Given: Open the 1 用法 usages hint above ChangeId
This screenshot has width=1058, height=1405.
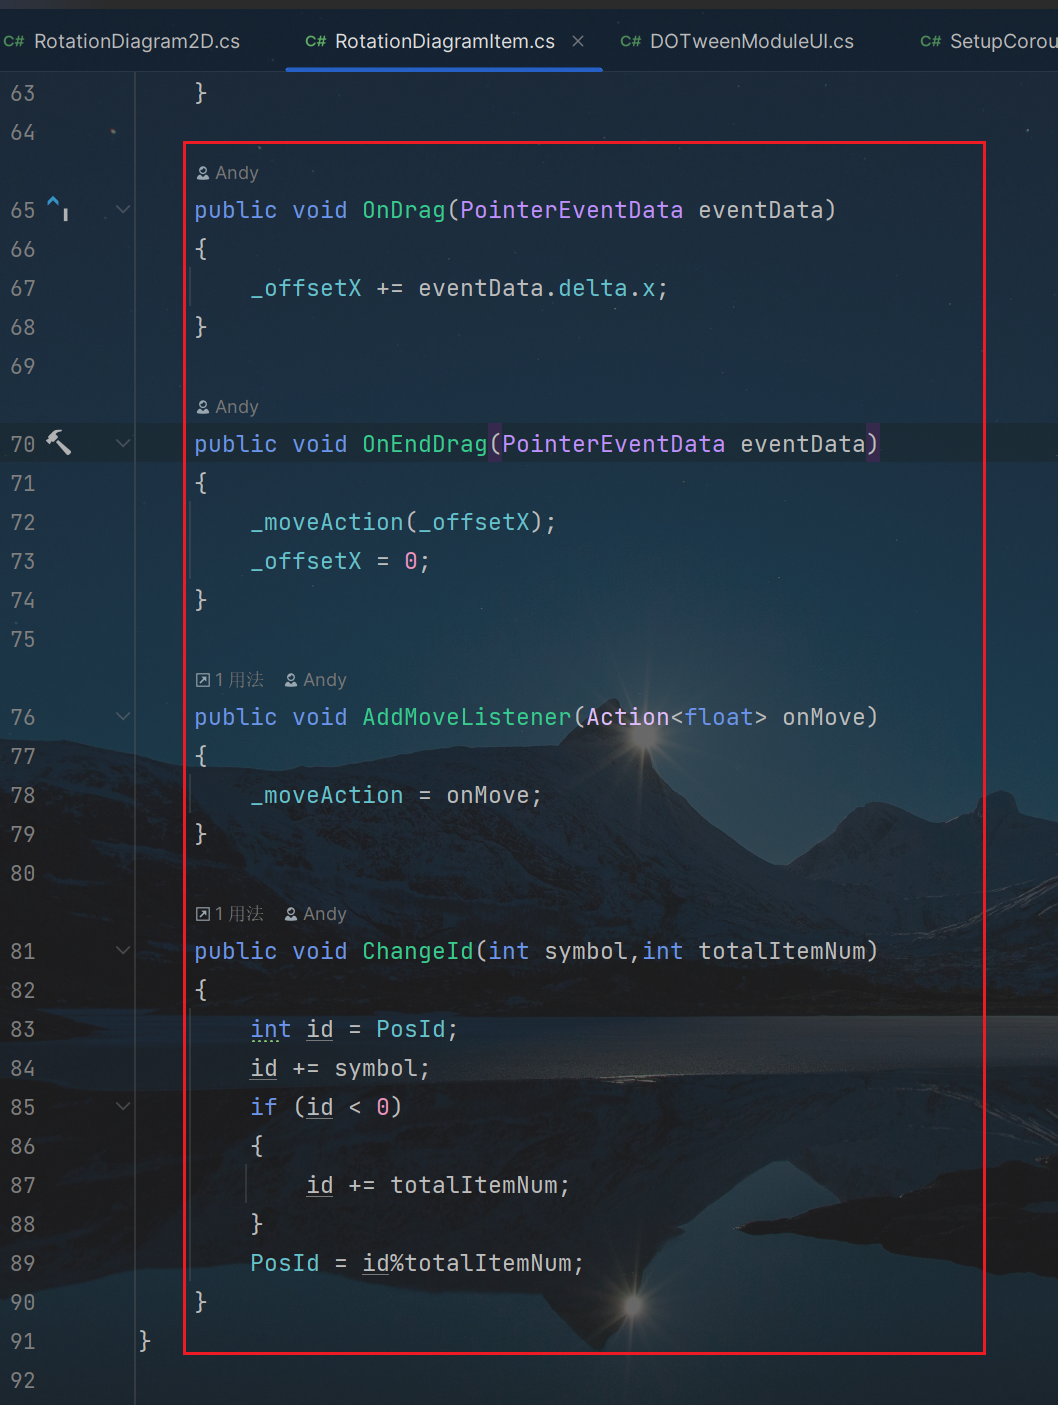Looking at the screenshot, I should 230,914.
